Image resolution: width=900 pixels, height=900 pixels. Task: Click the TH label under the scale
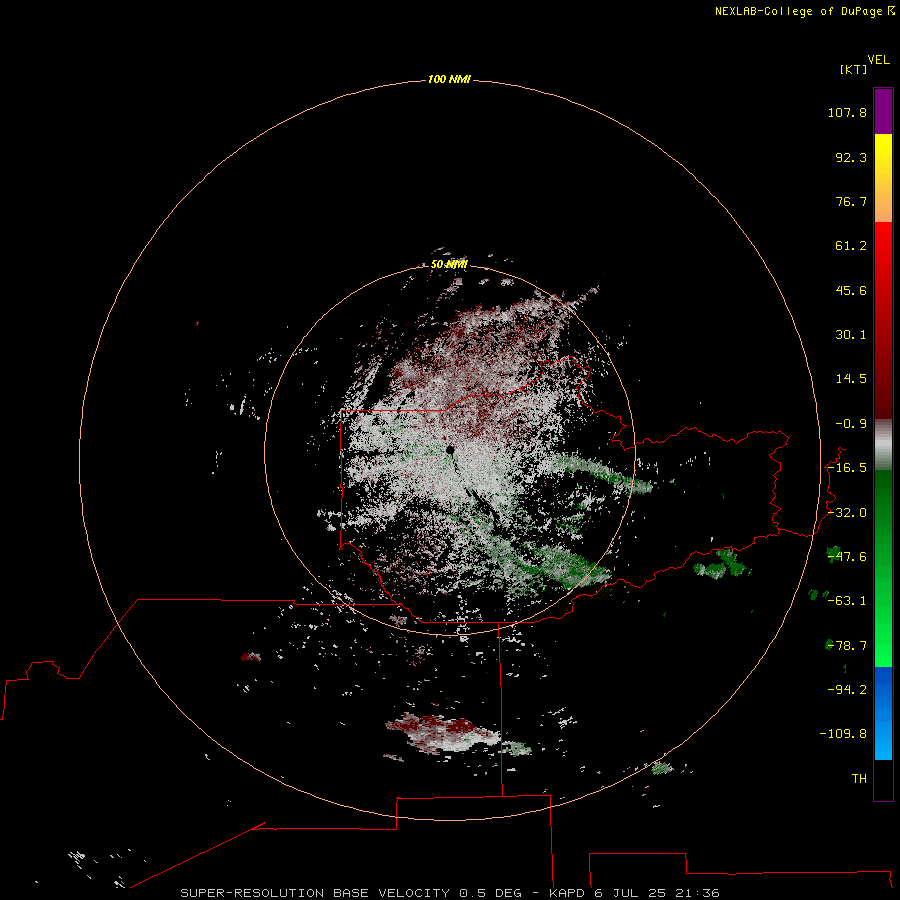[x=859, y=779]
